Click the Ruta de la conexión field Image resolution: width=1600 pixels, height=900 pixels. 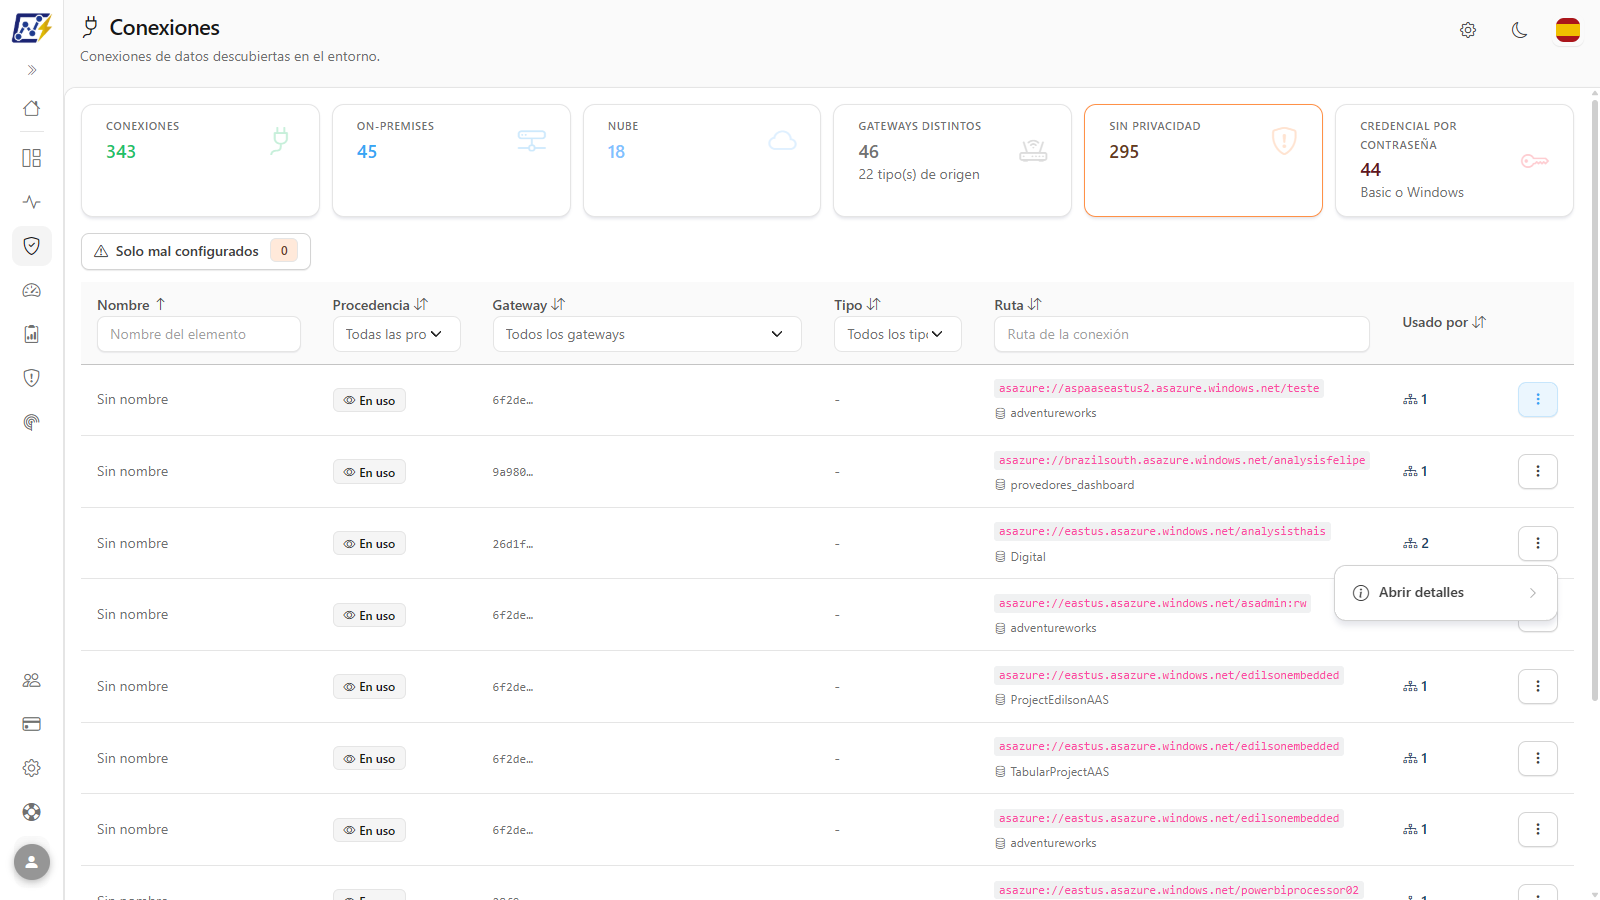pos(1182,334)
